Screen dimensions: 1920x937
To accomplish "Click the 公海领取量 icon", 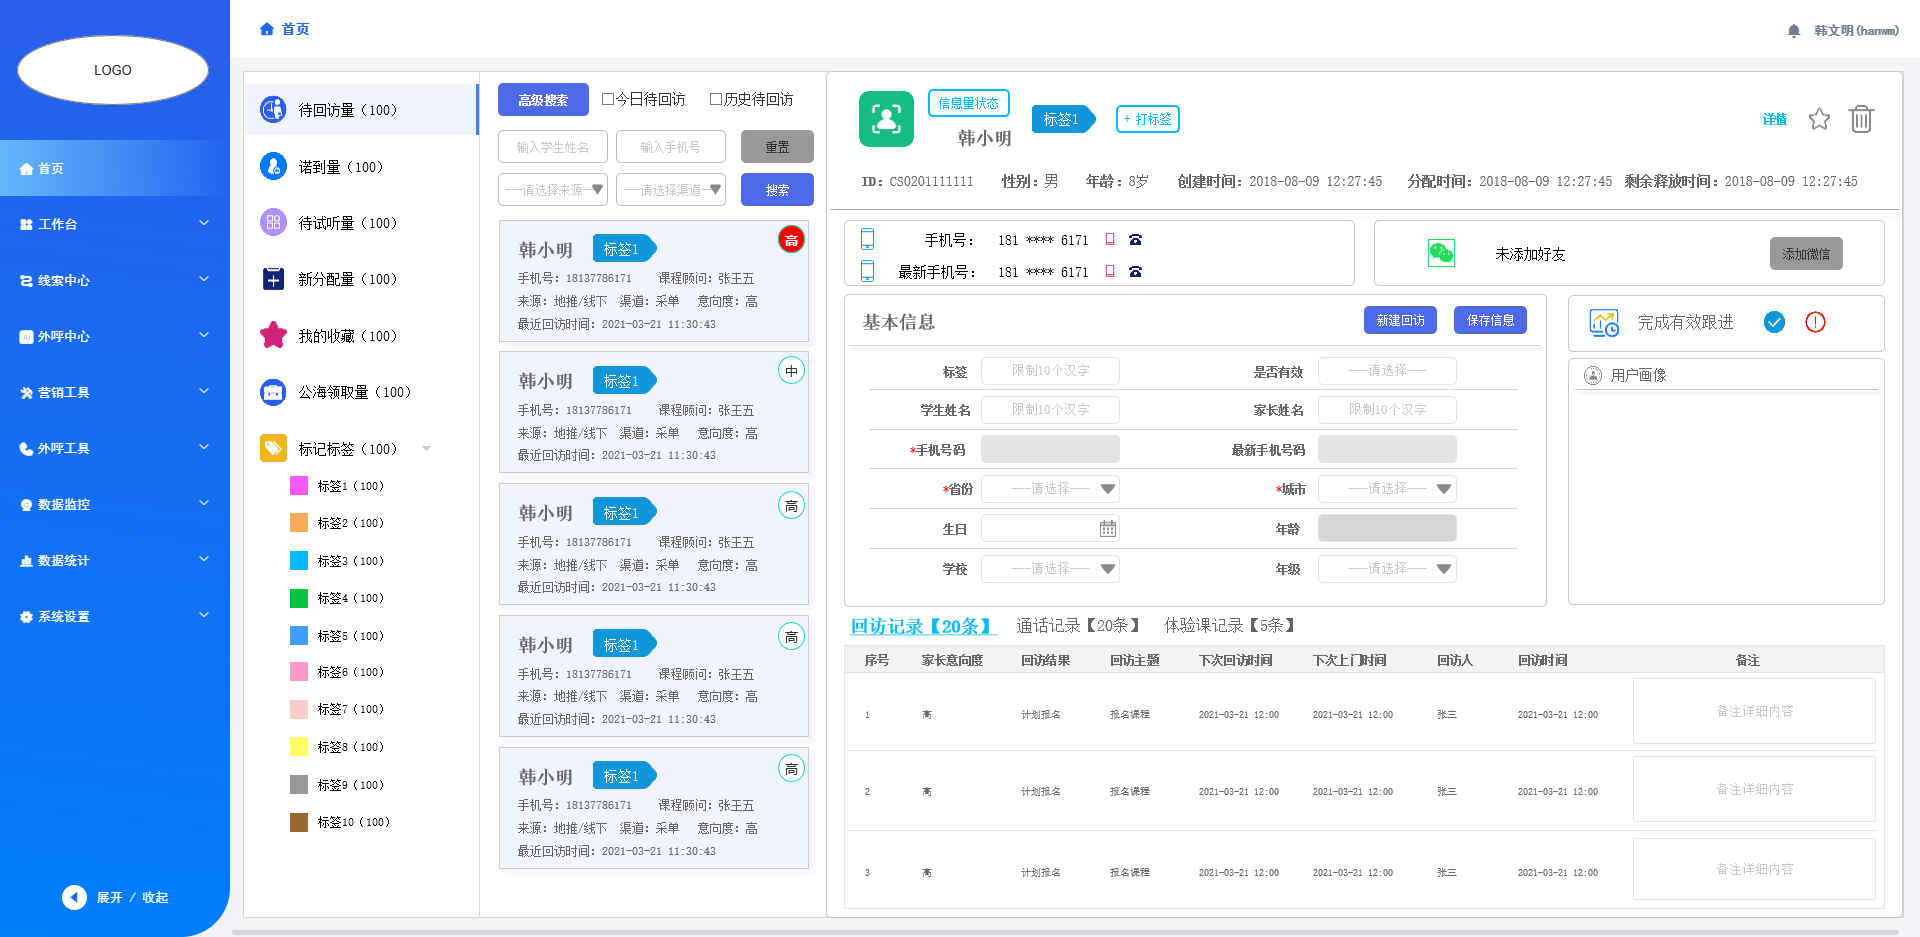I will pos(273,392).
